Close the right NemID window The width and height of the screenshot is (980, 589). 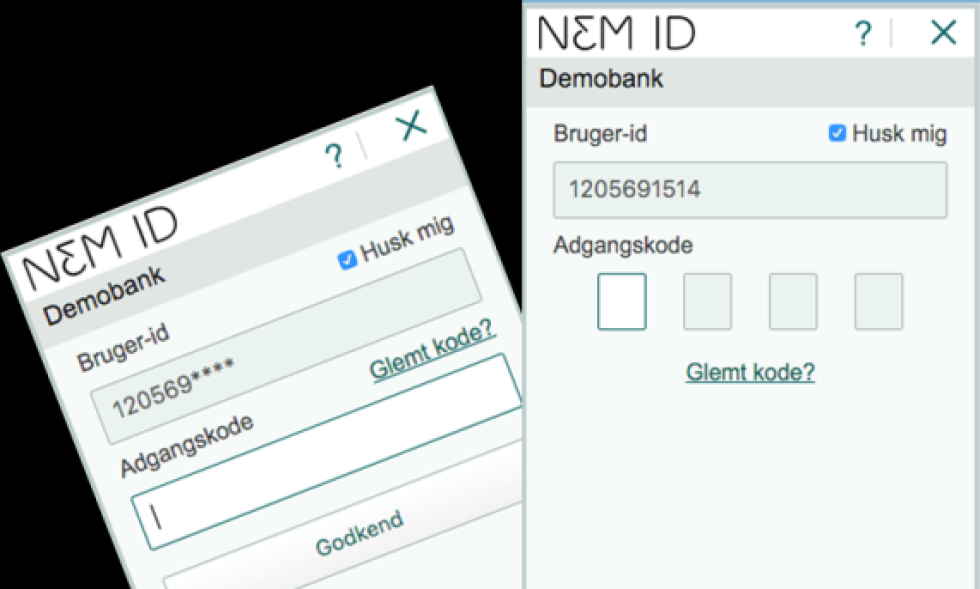point(943,32)
